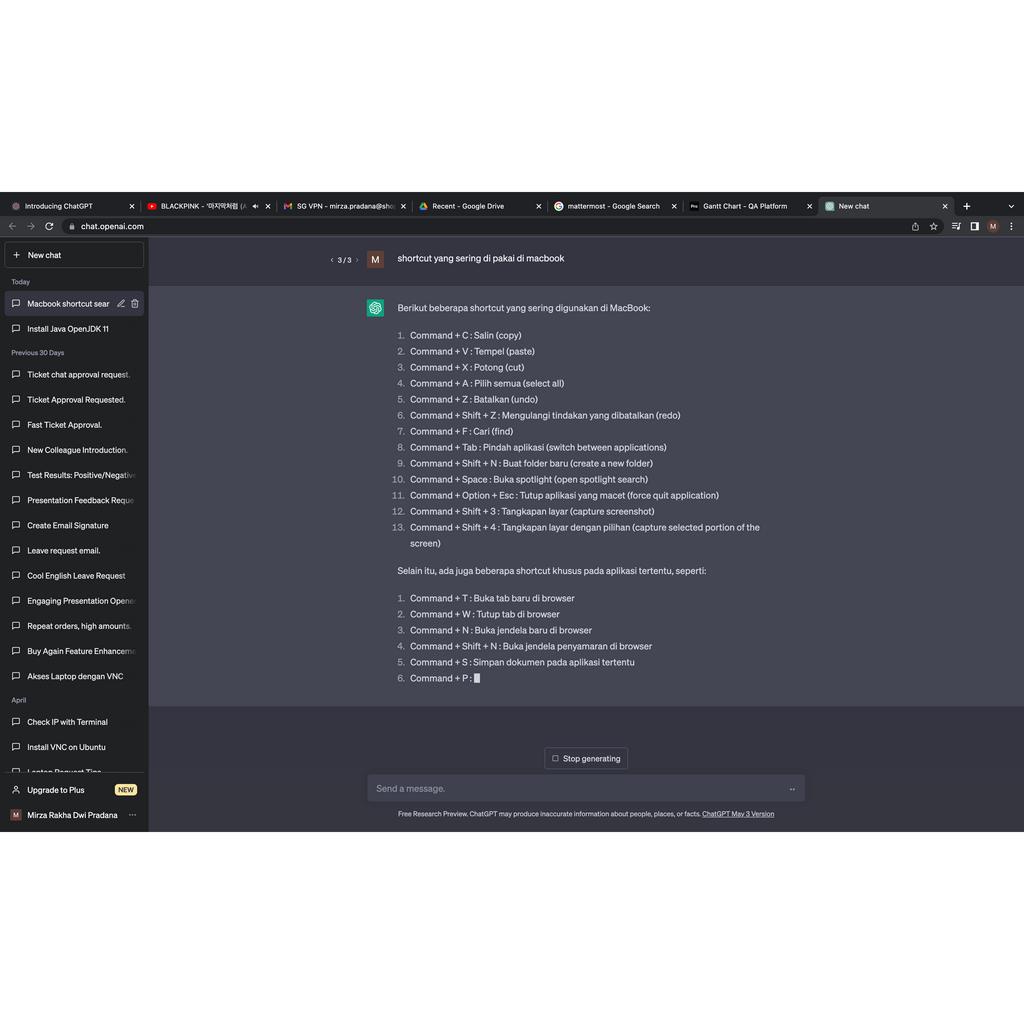Open the Install Java OpenJDK 11 chat
Viewport: 1024px width, 1024px height.
point(68,329)
